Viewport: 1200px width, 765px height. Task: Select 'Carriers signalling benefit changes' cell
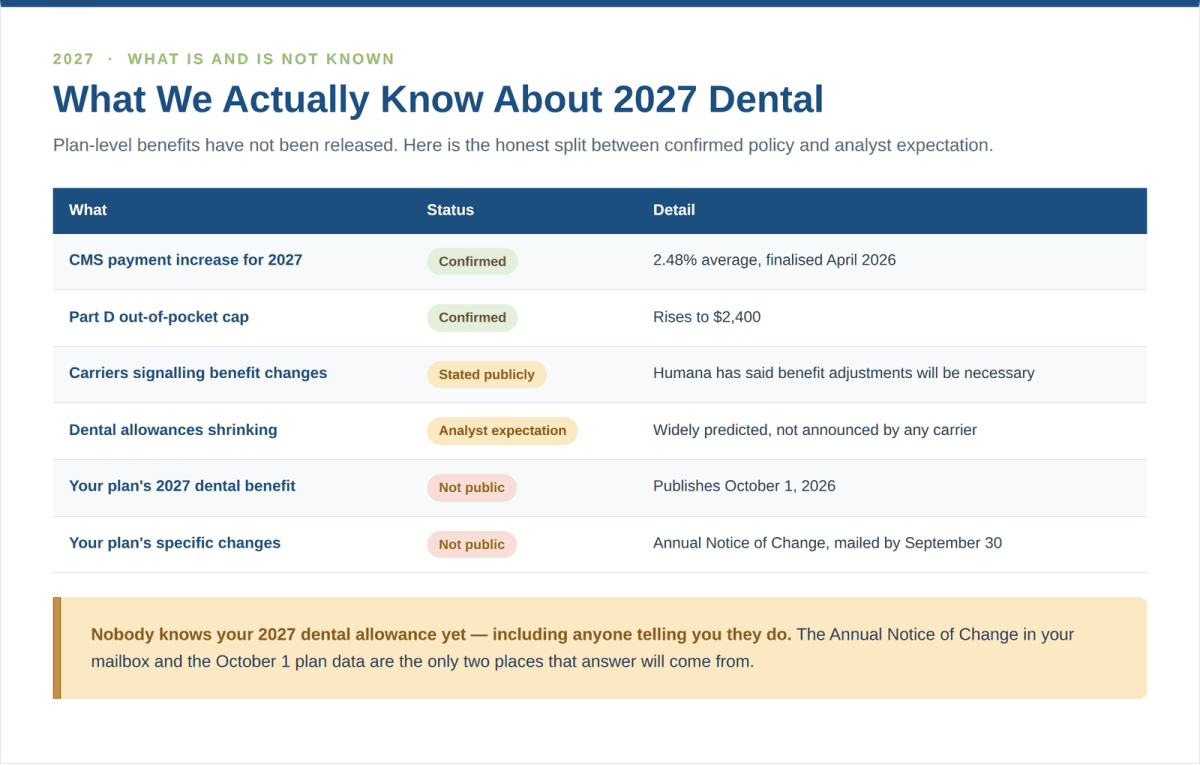pos(198,373)
